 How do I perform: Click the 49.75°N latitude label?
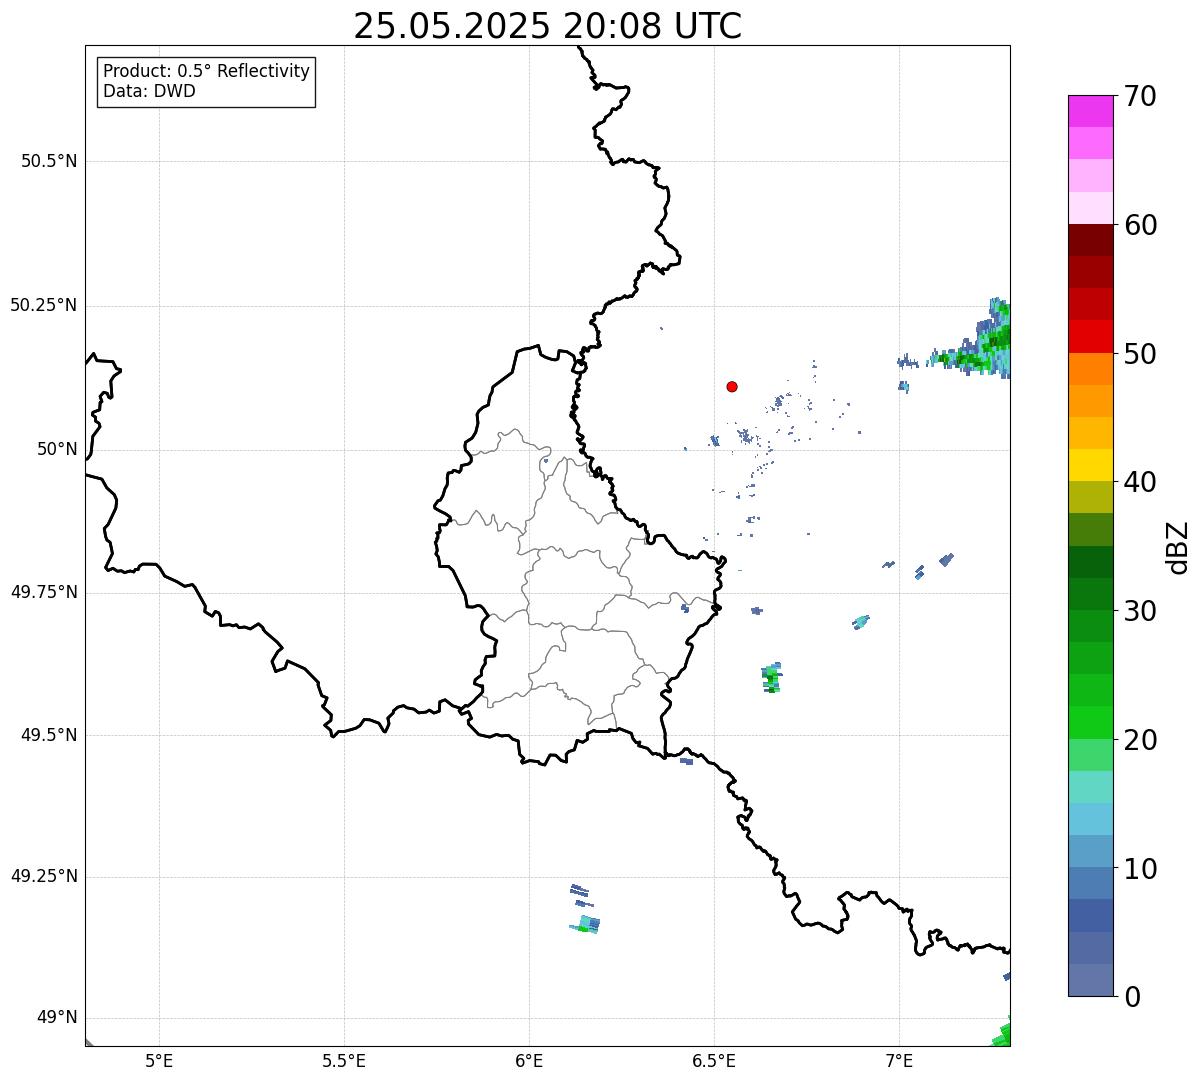tap(44, 592)
